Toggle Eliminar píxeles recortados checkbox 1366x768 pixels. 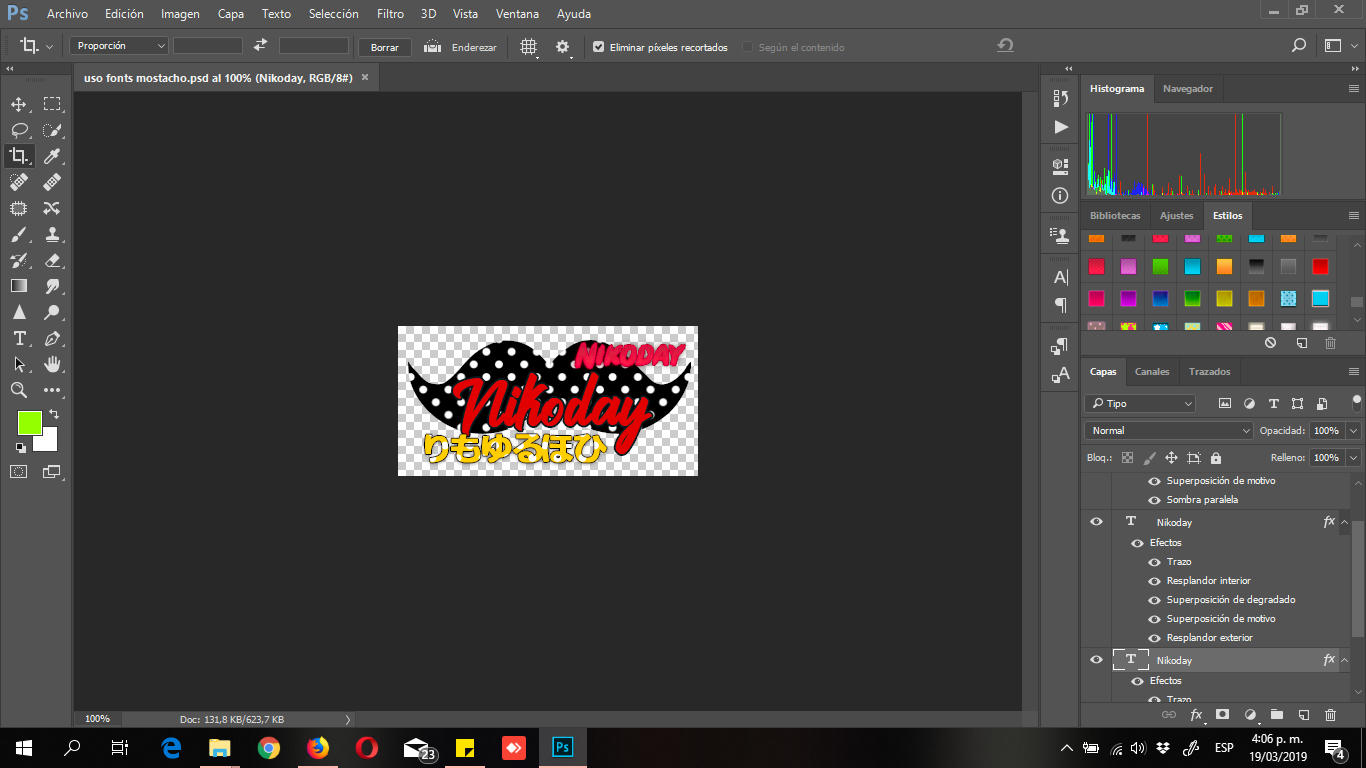598,47
